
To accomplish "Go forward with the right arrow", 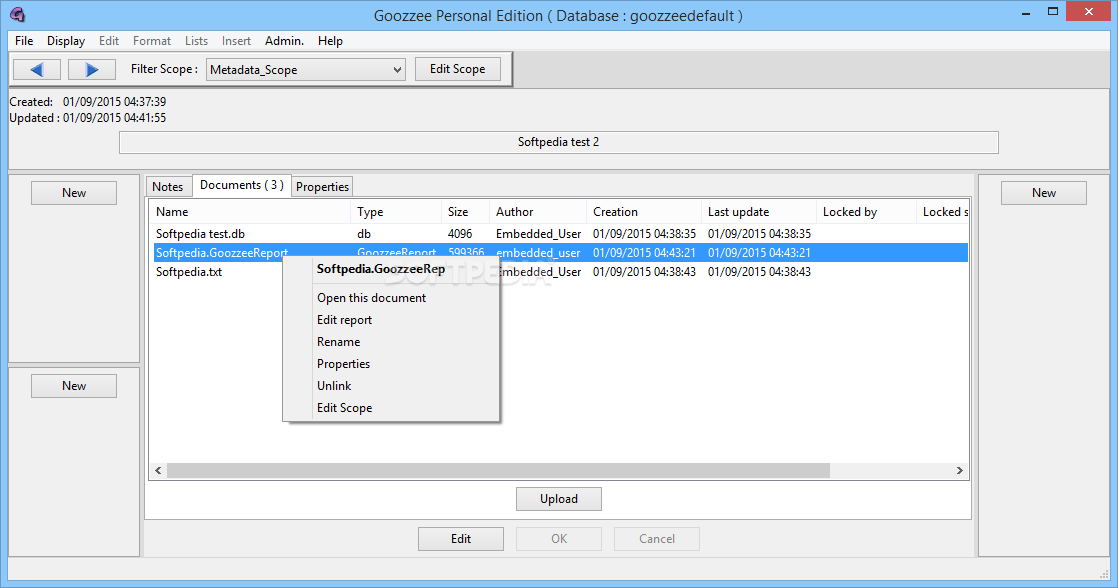I will 91,69.
